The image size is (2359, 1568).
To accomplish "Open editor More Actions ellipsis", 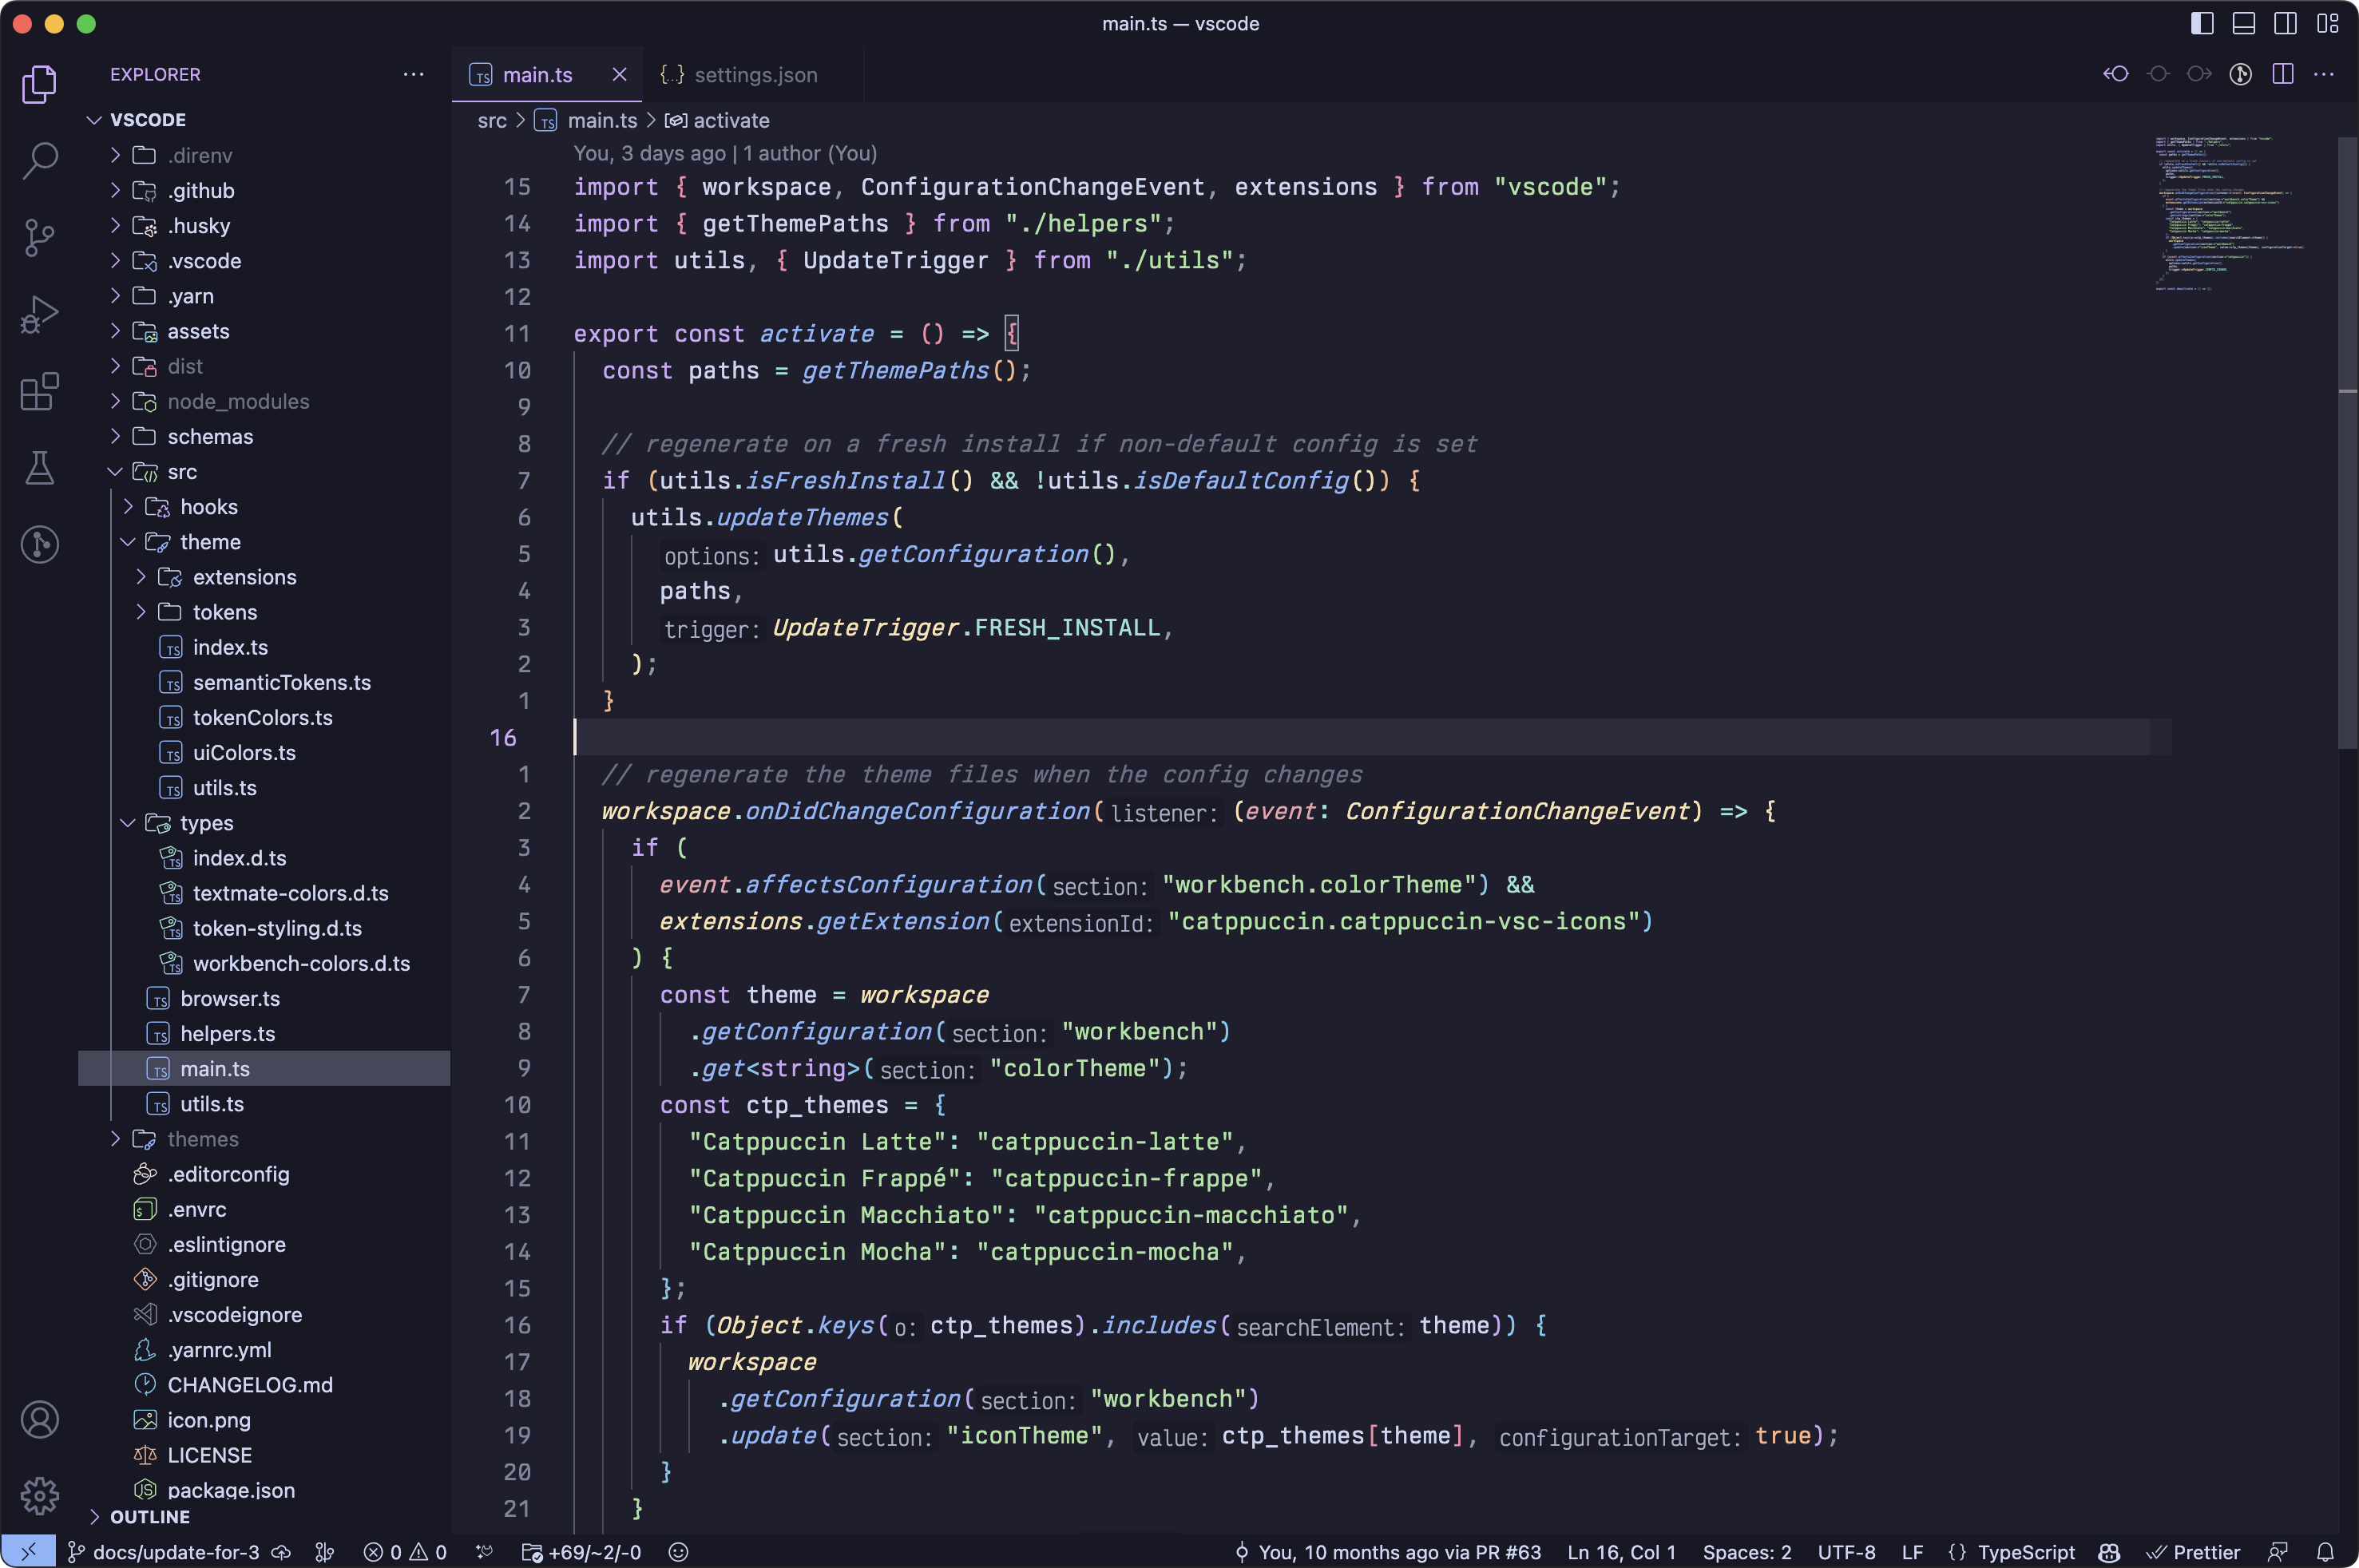I will (2324, 74).
